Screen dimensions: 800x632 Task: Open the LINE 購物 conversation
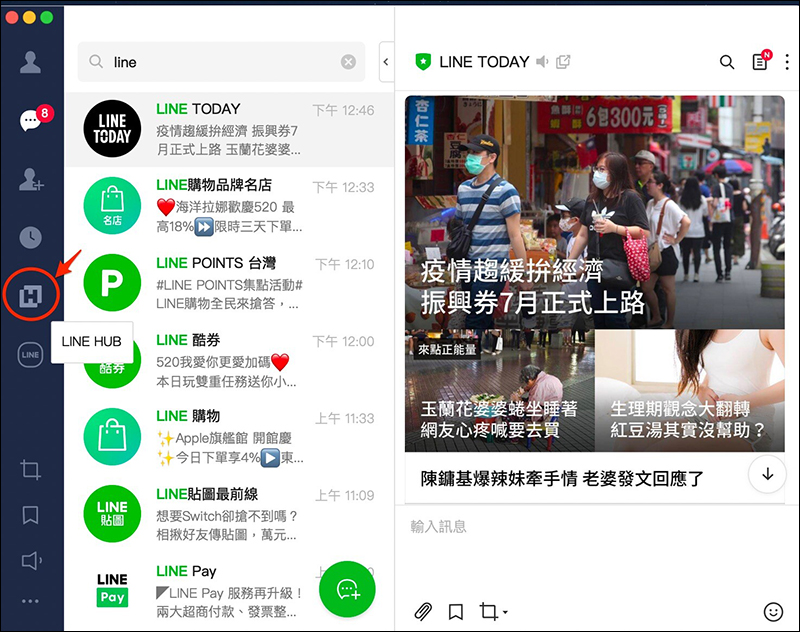pos(230,437)
